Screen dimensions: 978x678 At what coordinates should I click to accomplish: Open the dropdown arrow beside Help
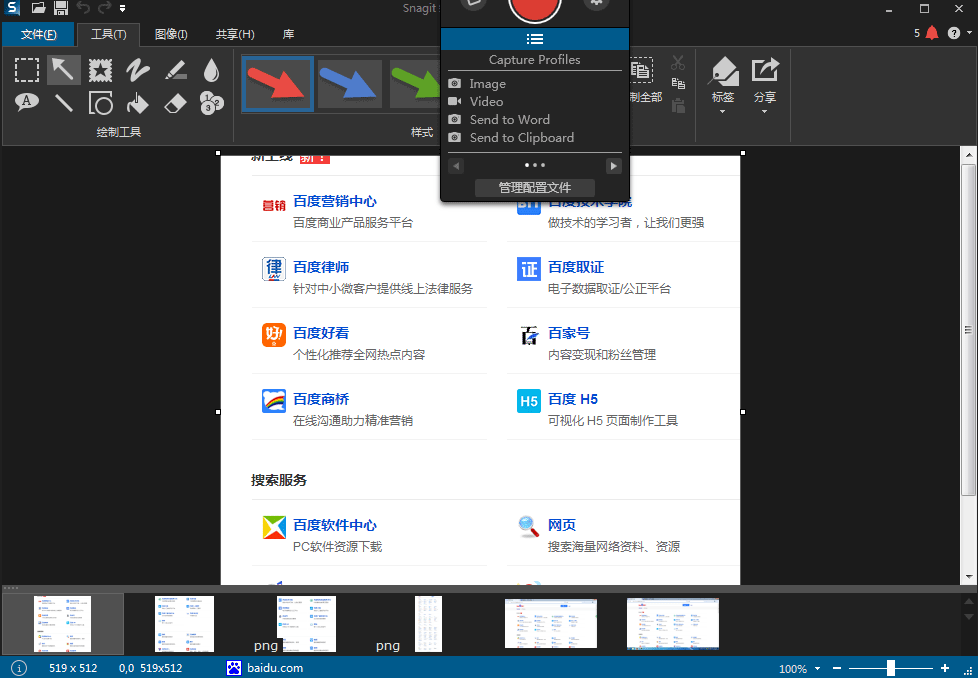(x=969, y=32)
